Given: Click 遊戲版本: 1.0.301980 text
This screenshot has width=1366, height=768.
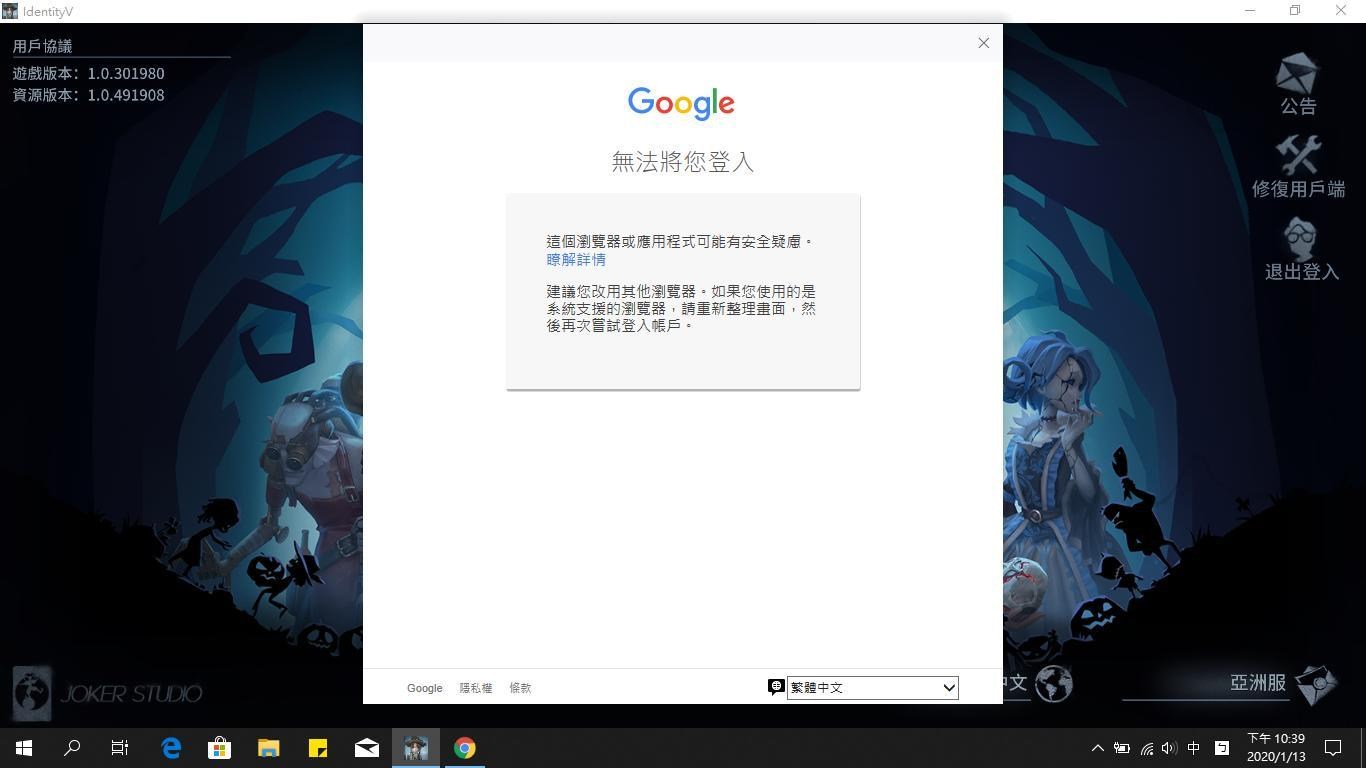Looking at the screenshot, I should [x=88, y=73].
